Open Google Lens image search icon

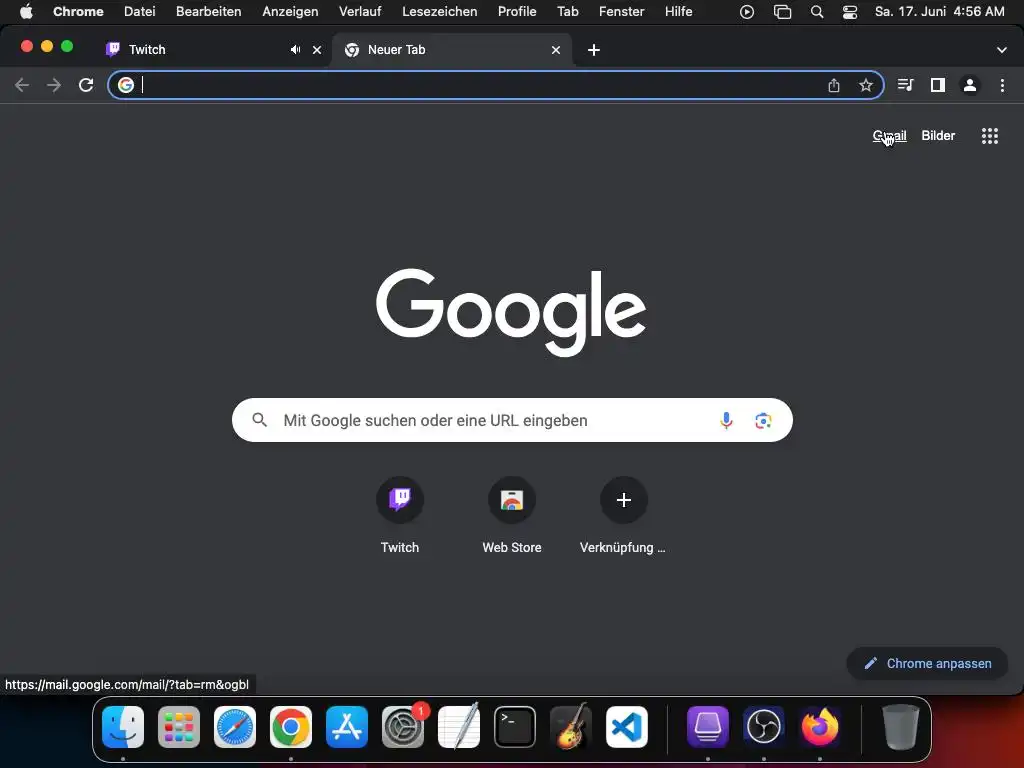[763, 420]
